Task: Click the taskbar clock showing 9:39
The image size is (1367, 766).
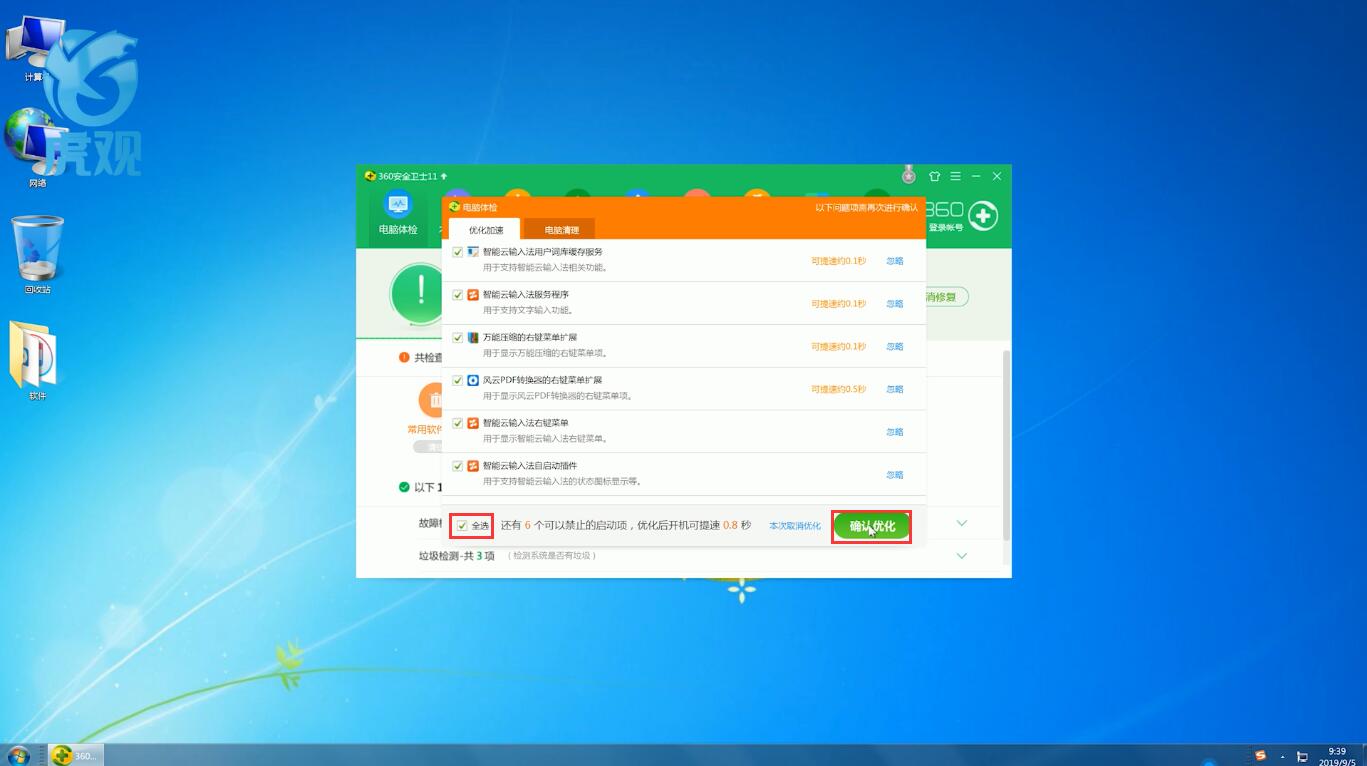Action: (x=1337, y=756)
